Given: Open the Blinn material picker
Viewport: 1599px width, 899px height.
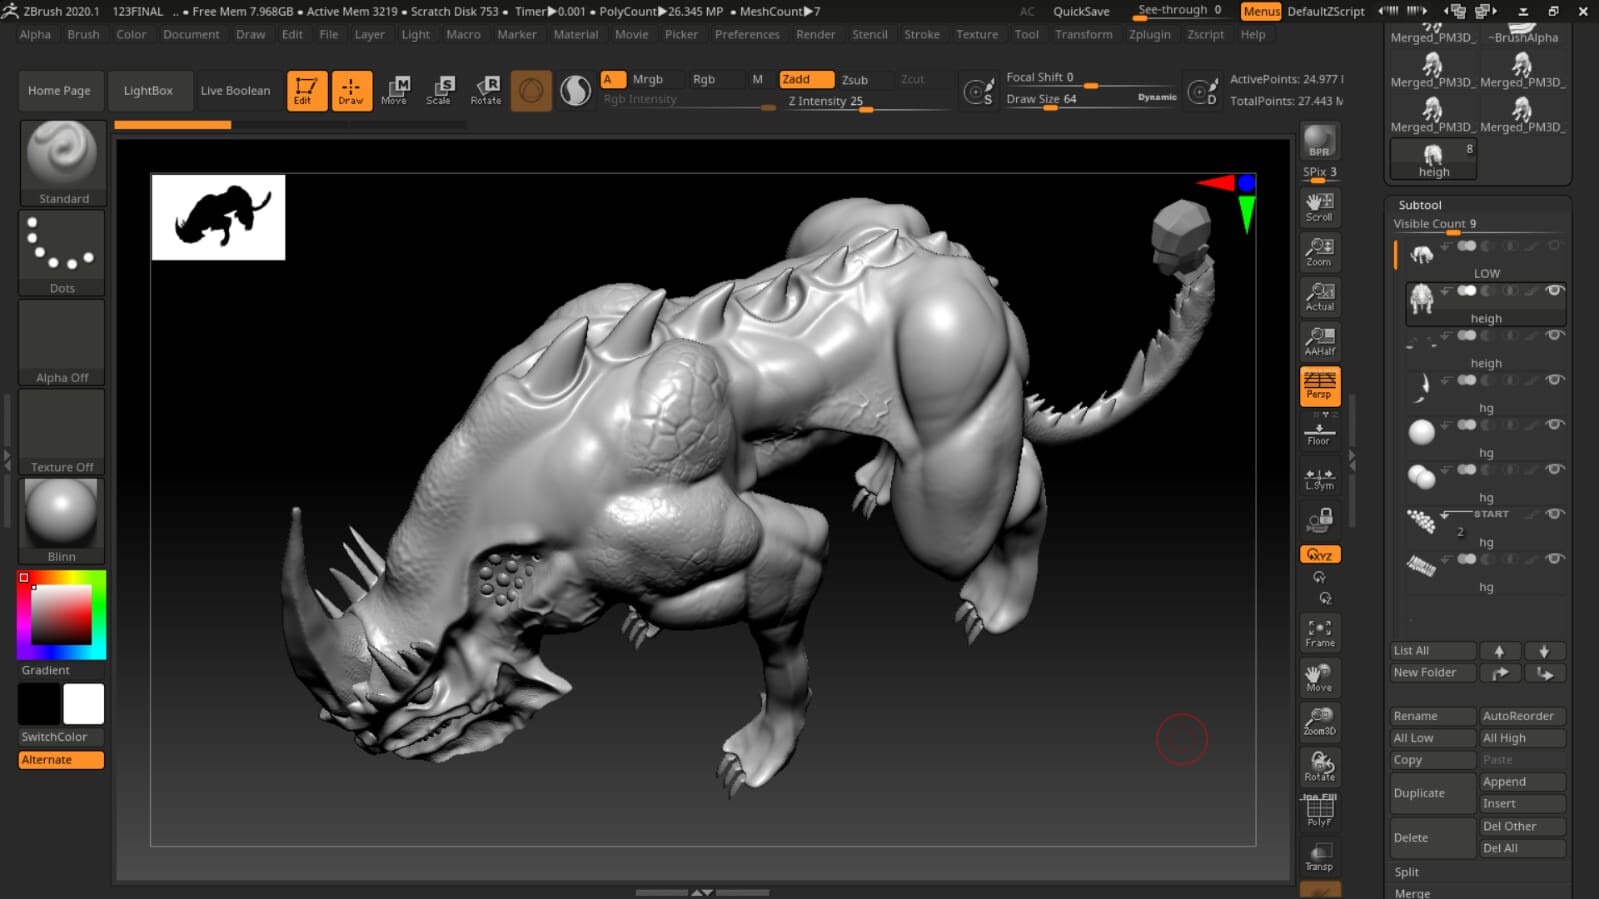Looking at the screenshot, I should click(62, 520).
